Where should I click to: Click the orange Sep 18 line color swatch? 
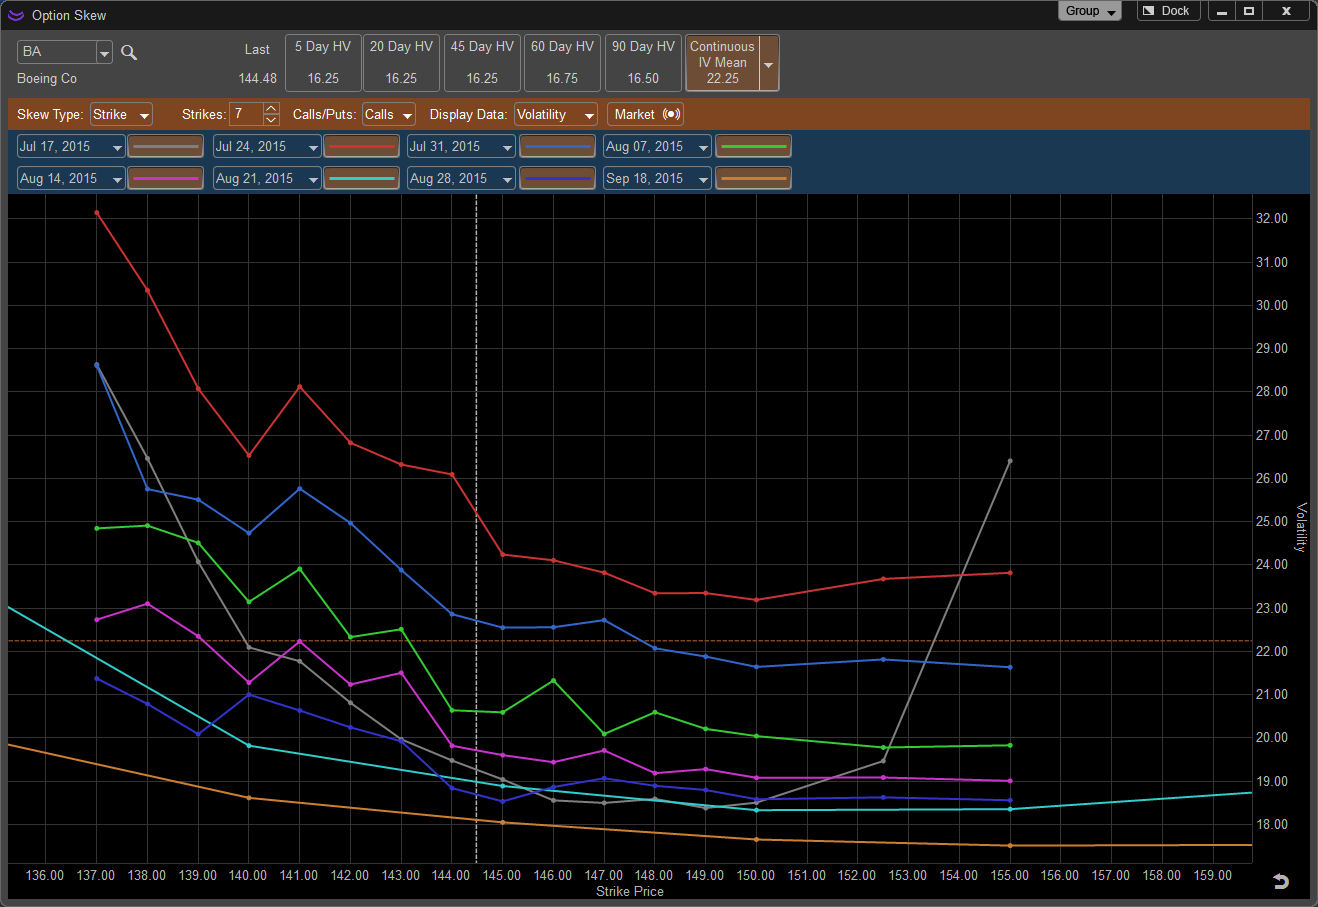(x=754, y=179)
